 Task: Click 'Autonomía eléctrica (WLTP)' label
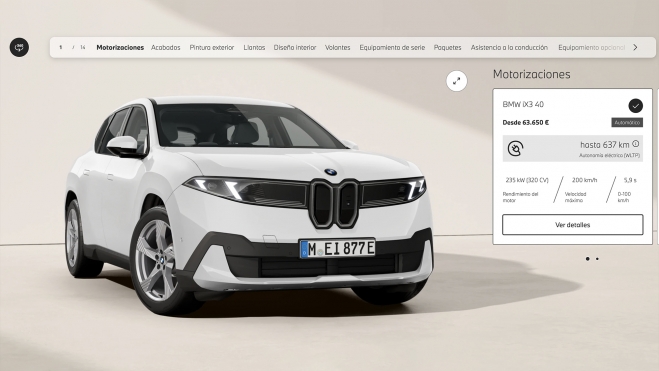coord(609,155)
